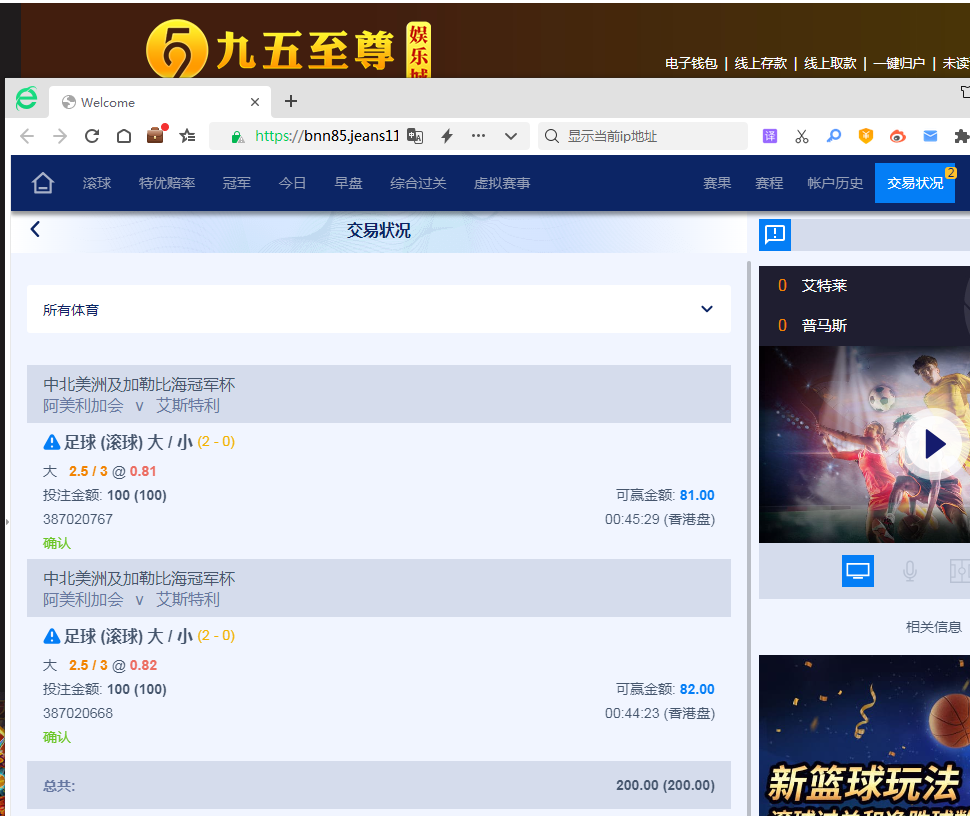Click the 艾特莱 team name in scoreboard
Screen dimensions: 970x816
coord(824,285)
